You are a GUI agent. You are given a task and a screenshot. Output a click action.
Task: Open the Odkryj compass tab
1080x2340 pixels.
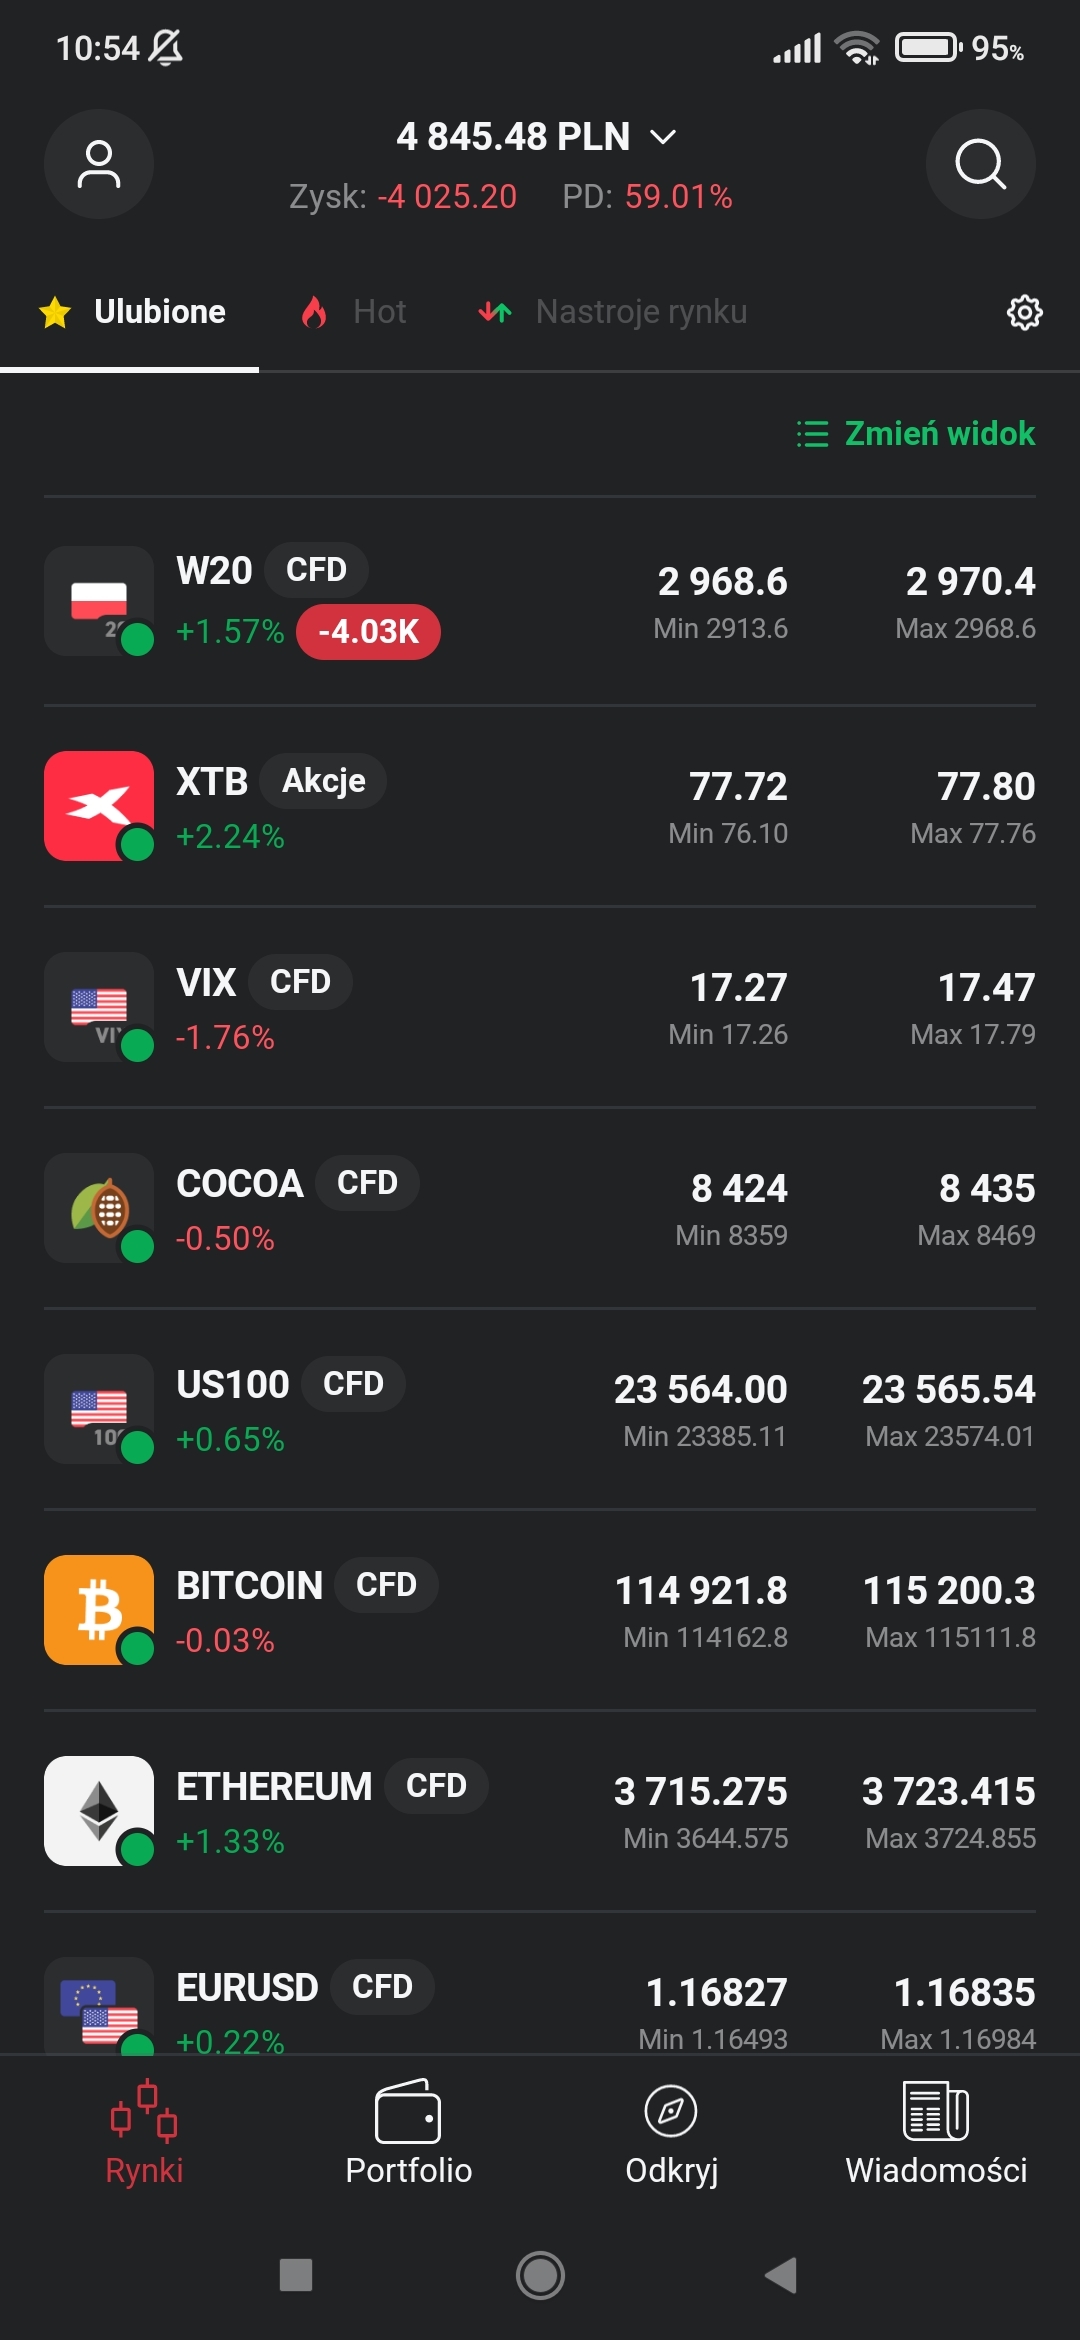[671, 2132]
